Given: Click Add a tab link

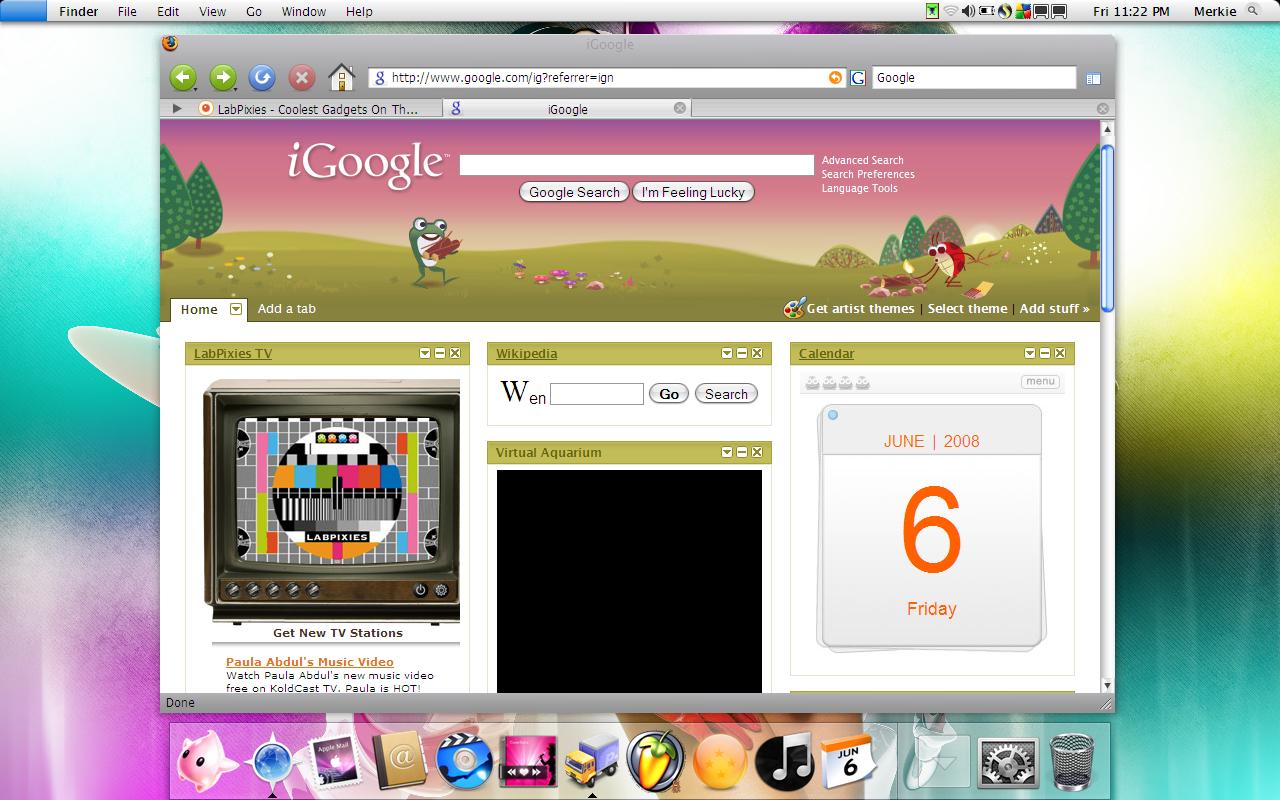Looking at the screenshot, I should point(287,309).
